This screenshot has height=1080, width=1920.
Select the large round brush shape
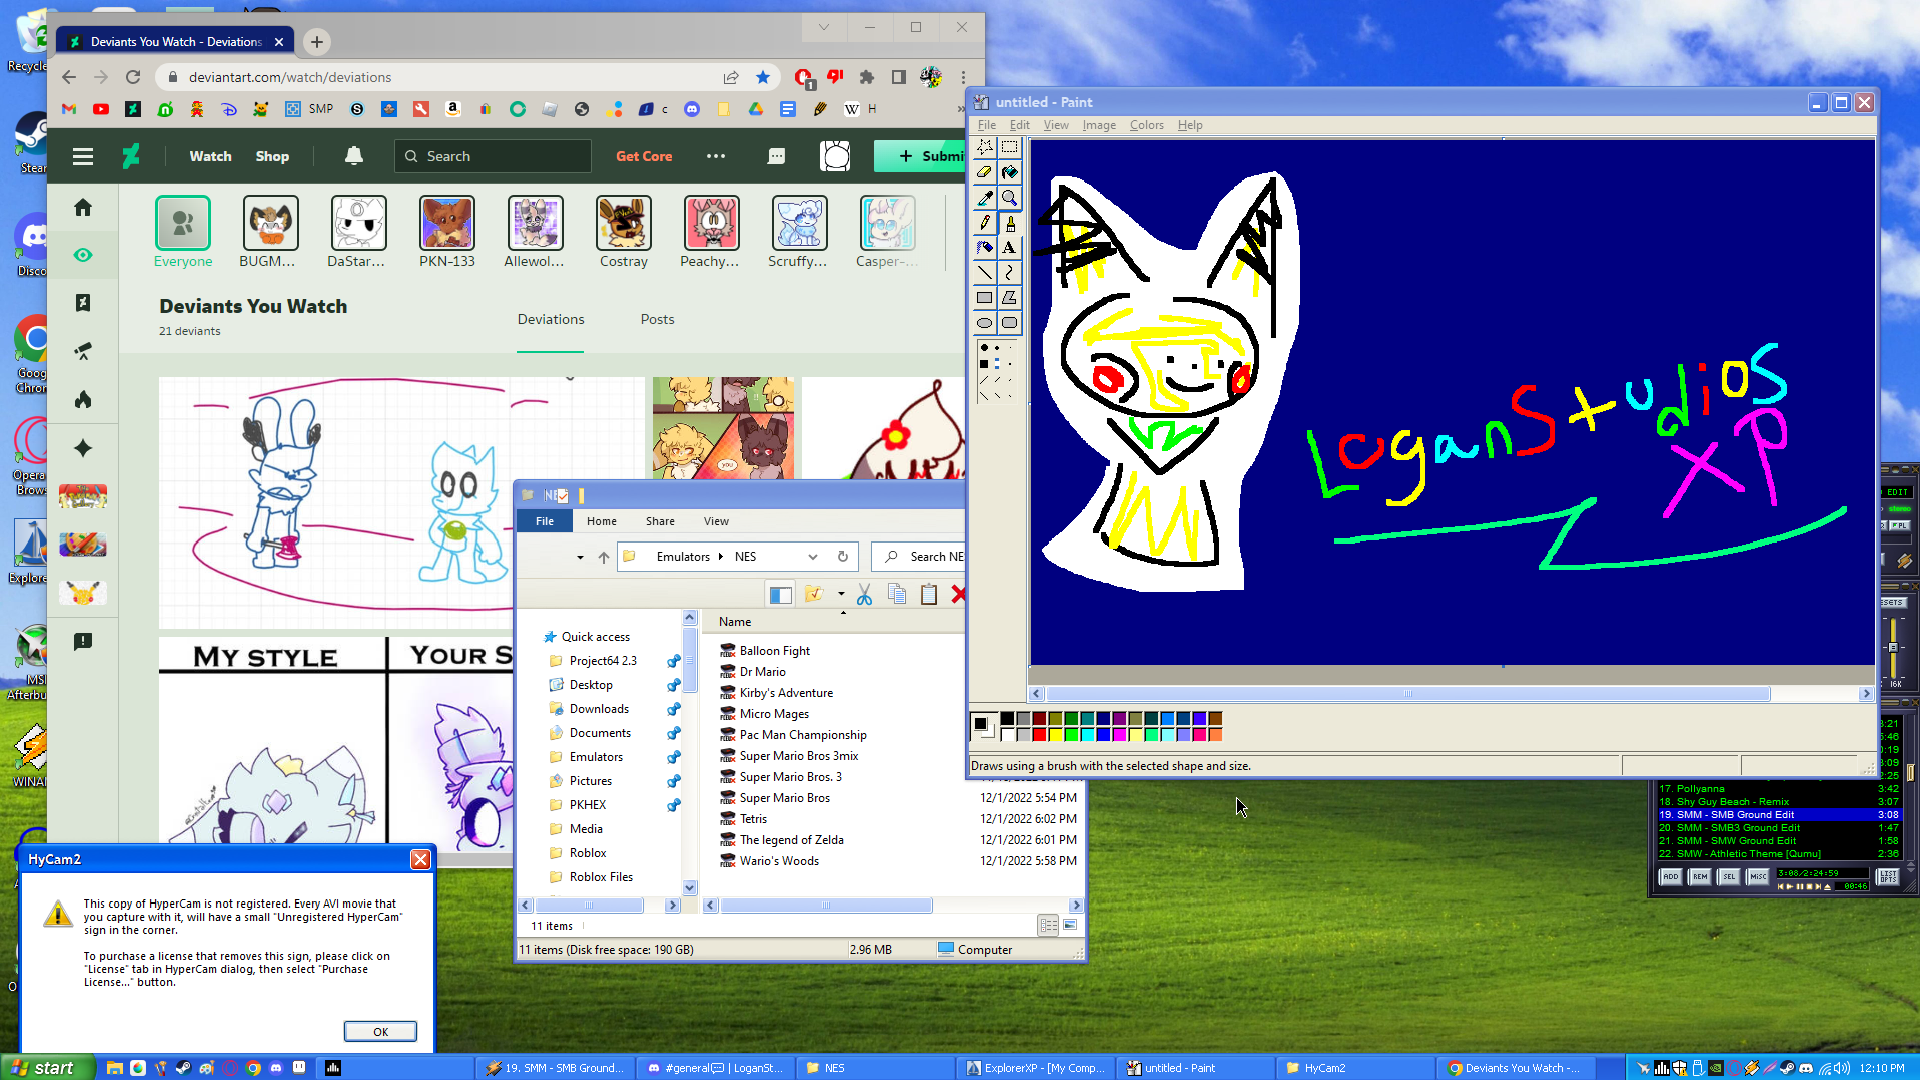coord(985,348)
